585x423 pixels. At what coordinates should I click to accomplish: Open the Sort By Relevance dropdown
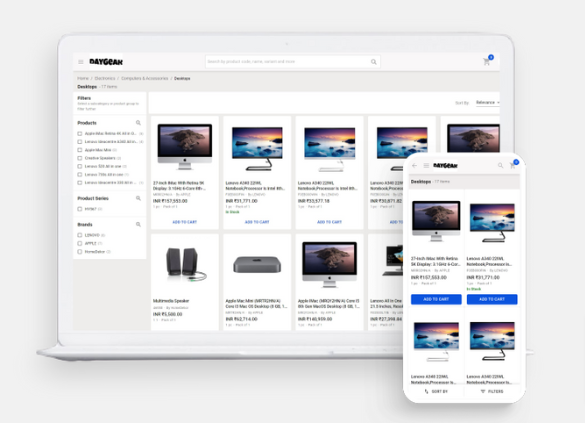tap(487, 103)
